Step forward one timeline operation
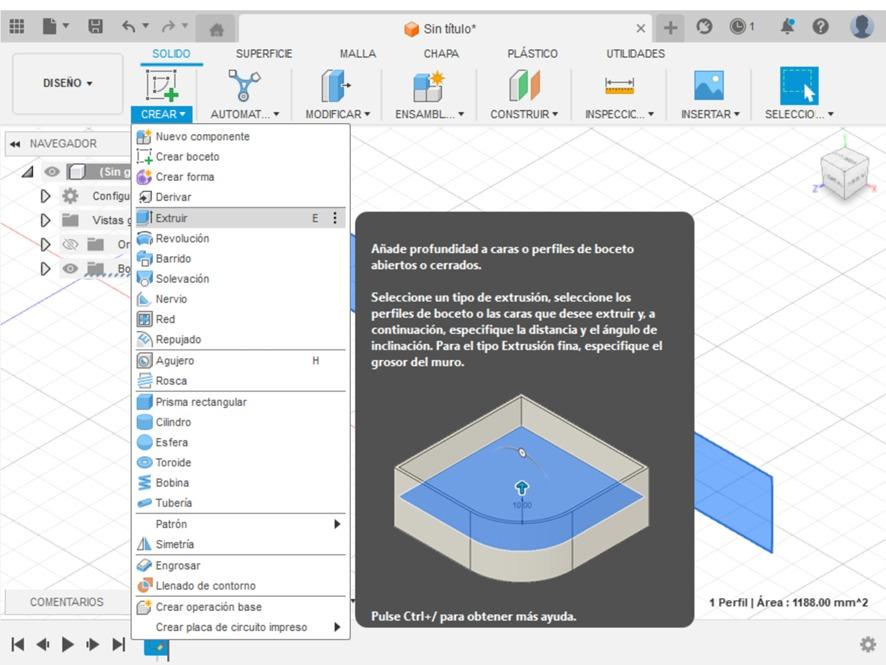886x665 pixels. [93, 644]
